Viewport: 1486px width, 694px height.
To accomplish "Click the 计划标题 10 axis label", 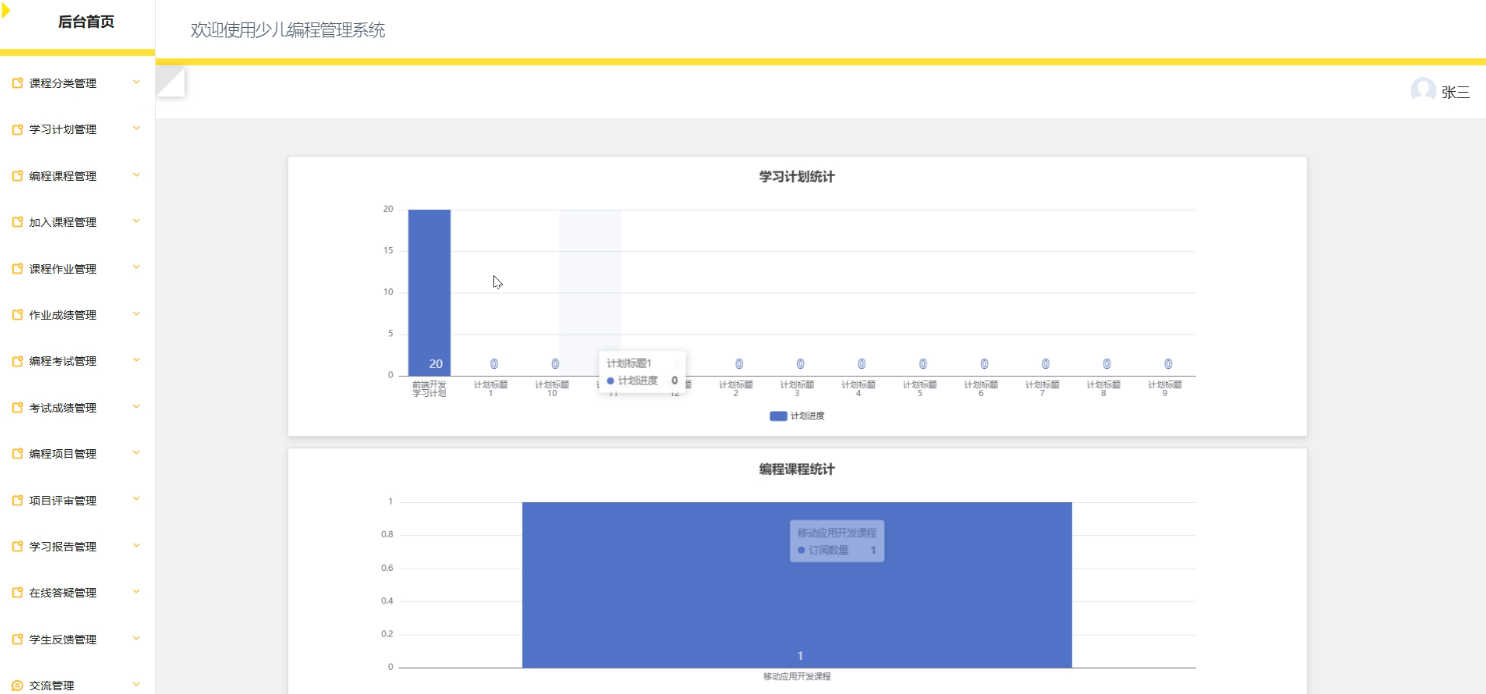I will tap(552, 389).
